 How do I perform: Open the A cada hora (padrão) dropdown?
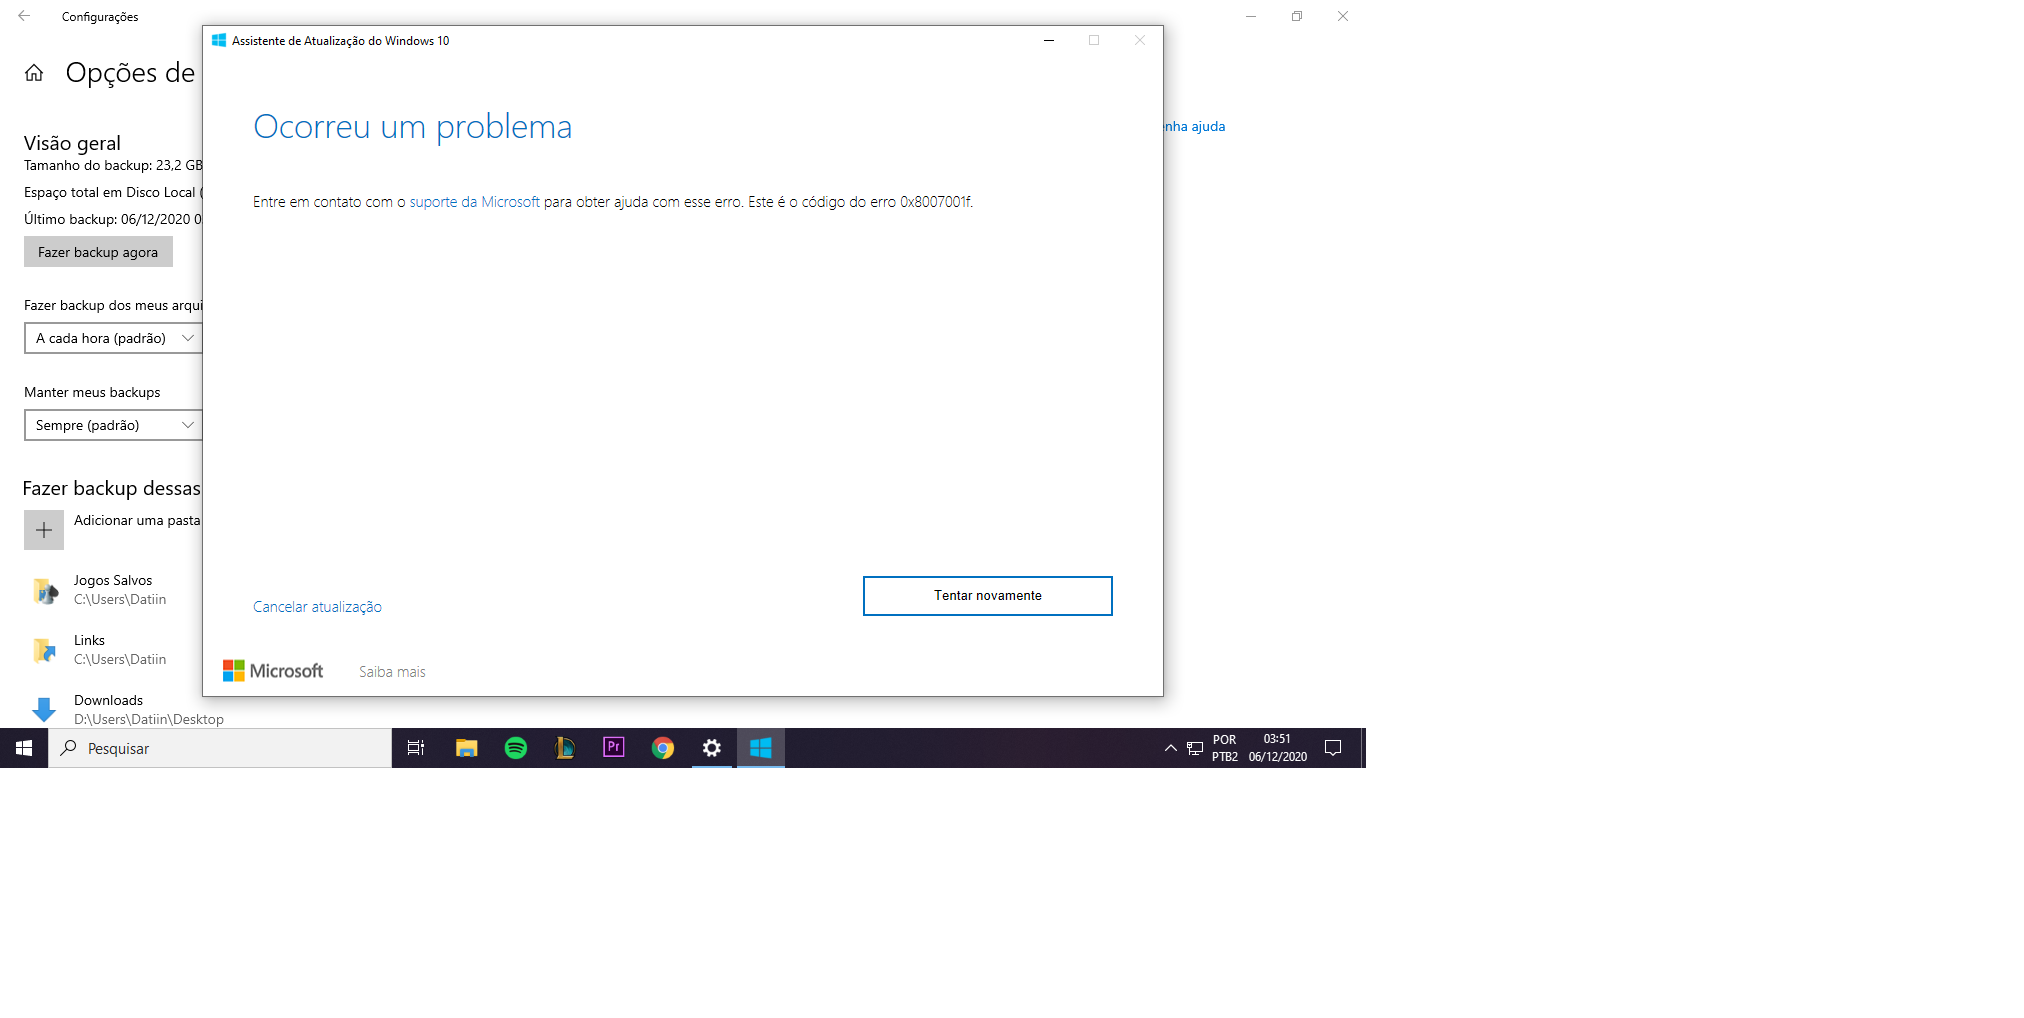(113, 339)
